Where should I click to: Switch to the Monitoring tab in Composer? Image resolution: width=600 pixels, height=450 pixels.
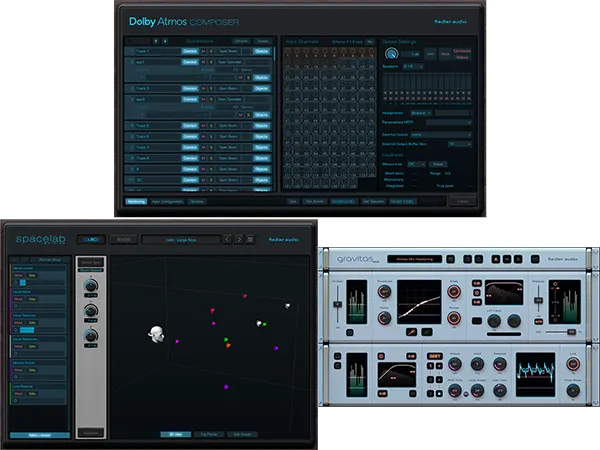[136, 201]
